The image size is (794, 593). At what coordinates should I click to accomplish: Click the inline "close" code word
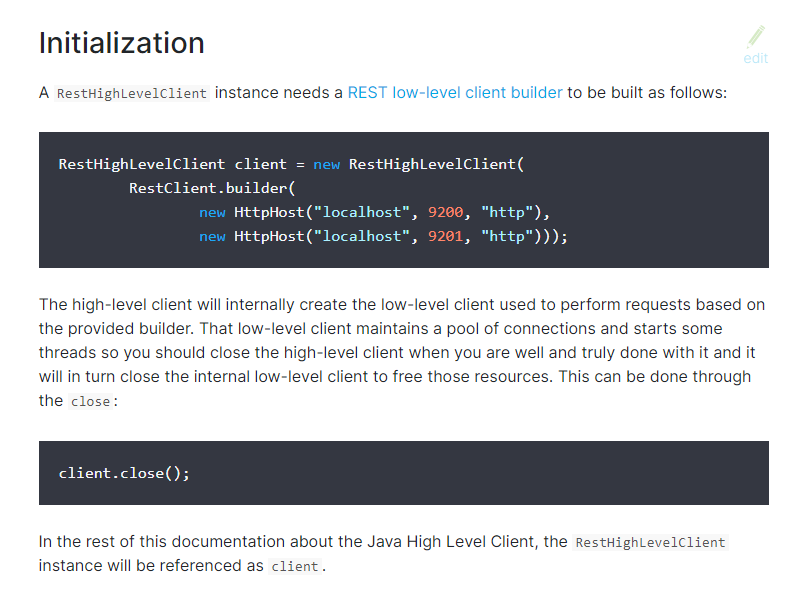click(90, 402)
